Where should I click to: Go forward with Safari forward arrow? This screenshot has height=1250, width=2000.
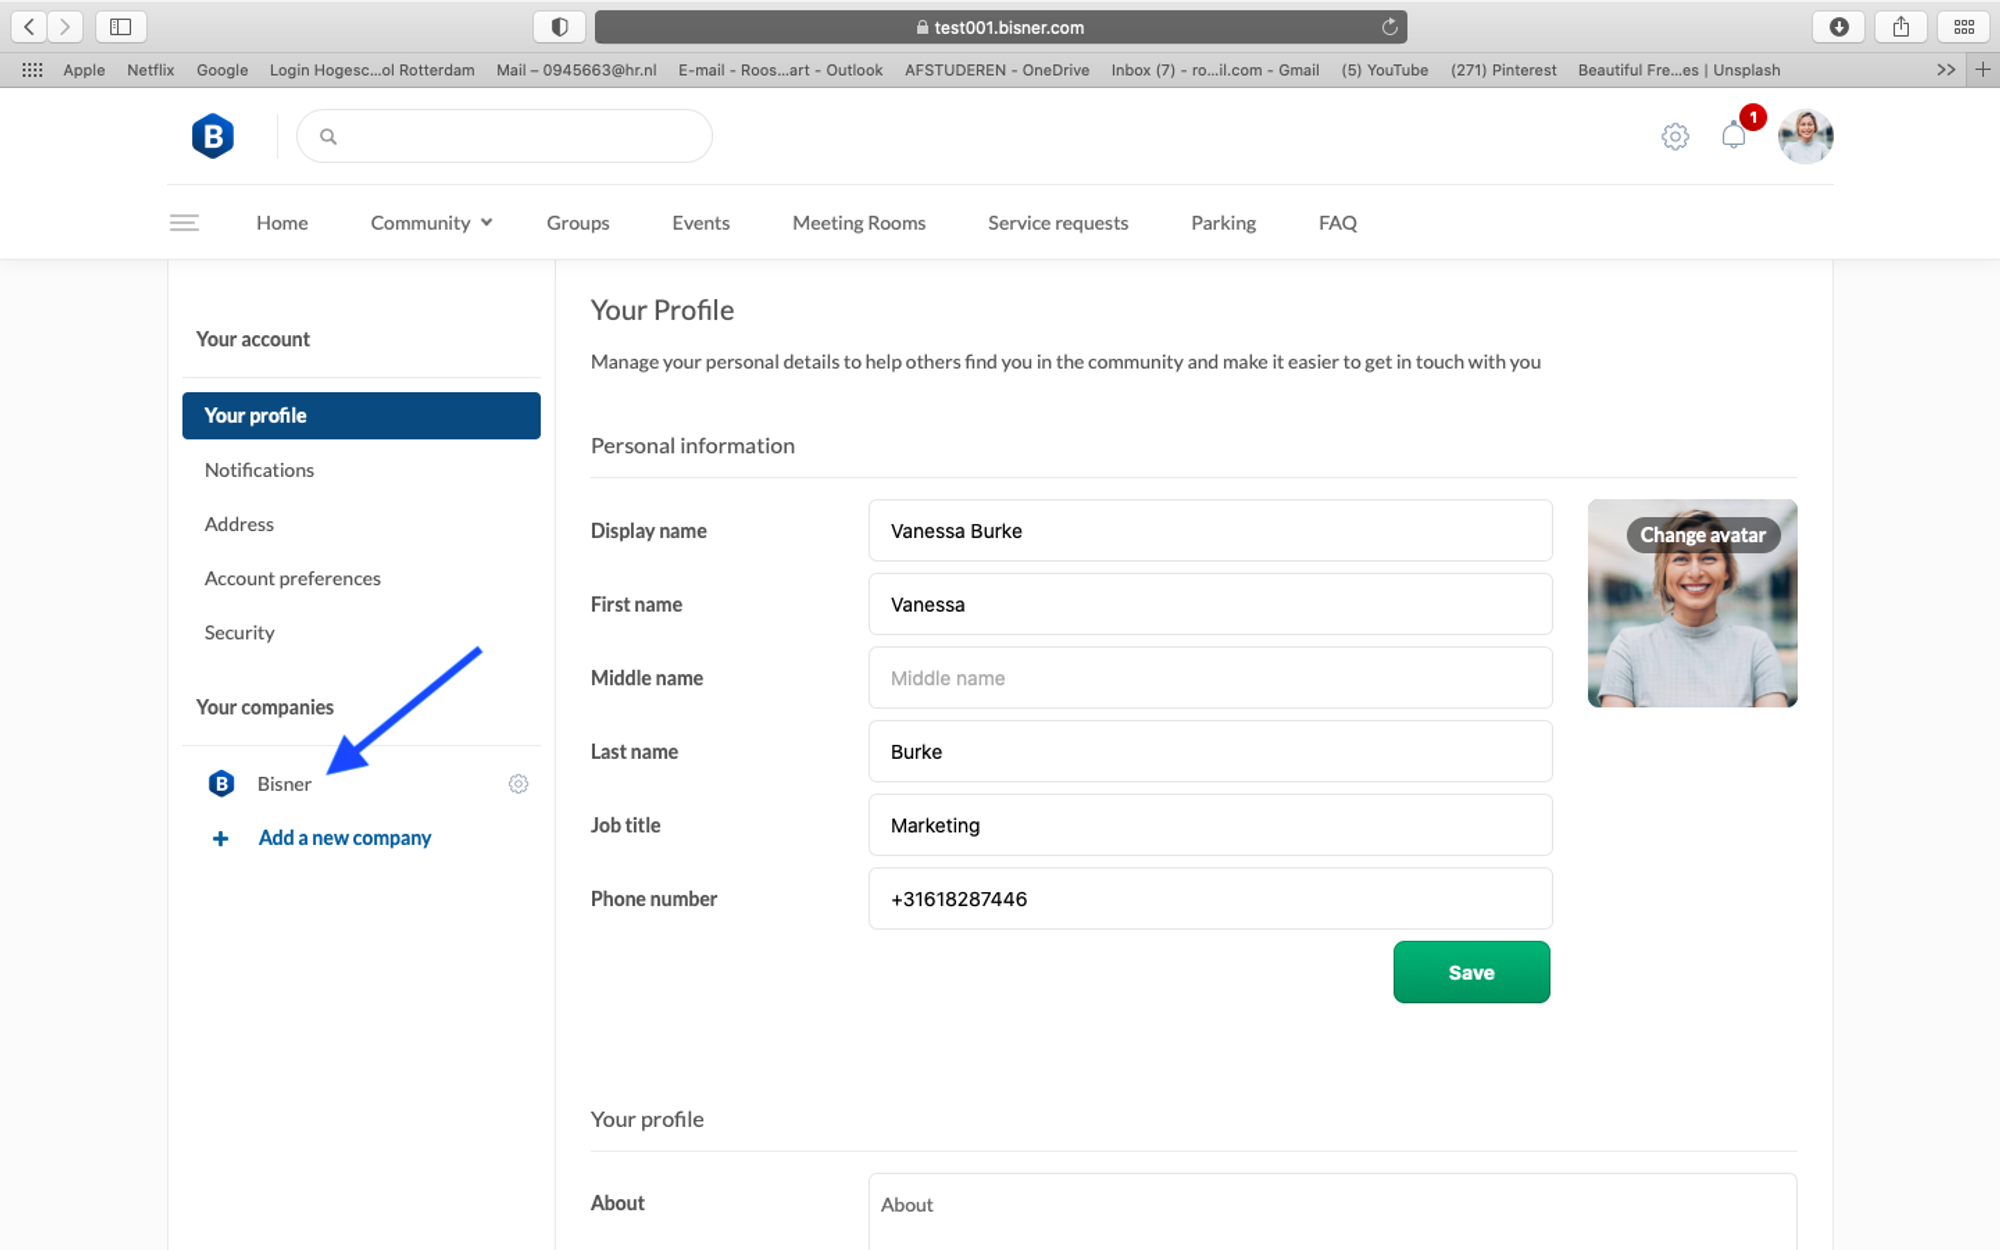pyautogui.click(x=64, y=27)
